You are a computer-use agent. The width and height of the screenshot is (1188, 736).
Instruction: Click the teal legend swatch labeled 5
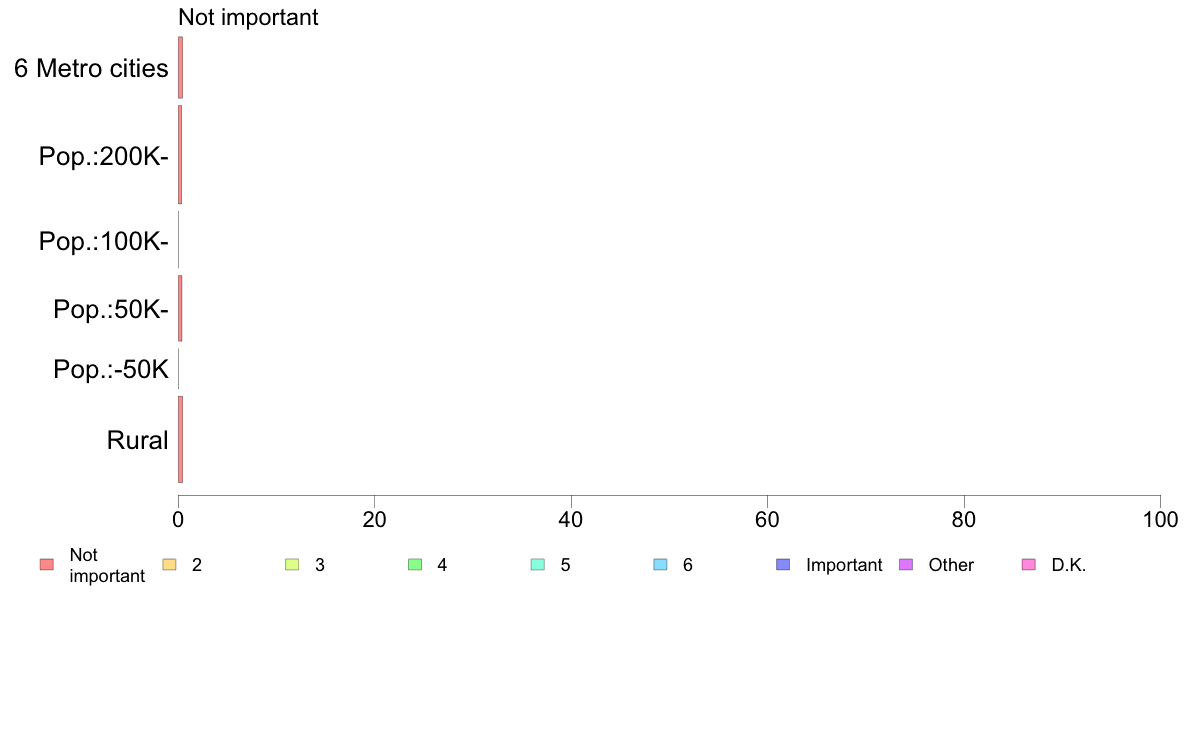coord(538,565)
